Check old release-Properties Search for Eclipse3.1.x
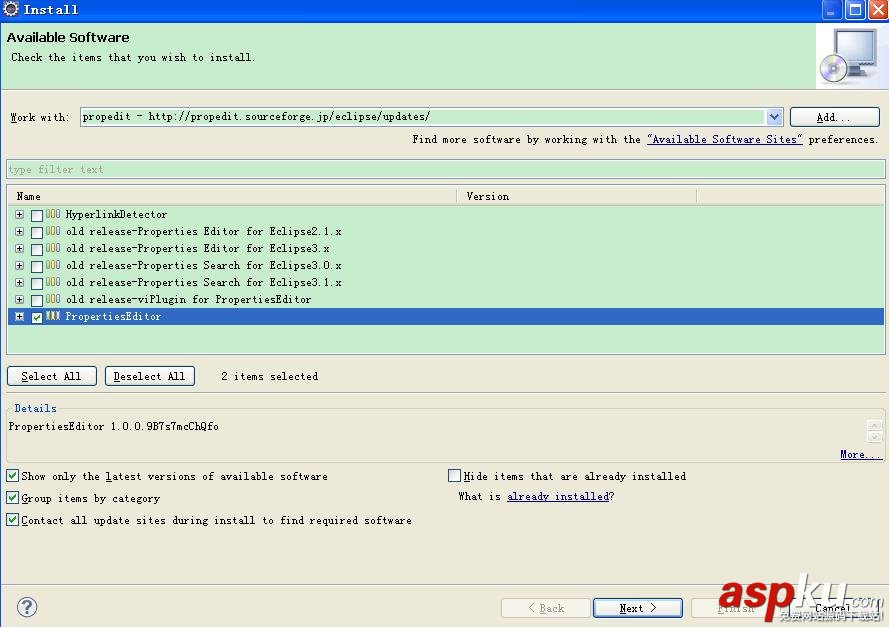 point(37,283)
